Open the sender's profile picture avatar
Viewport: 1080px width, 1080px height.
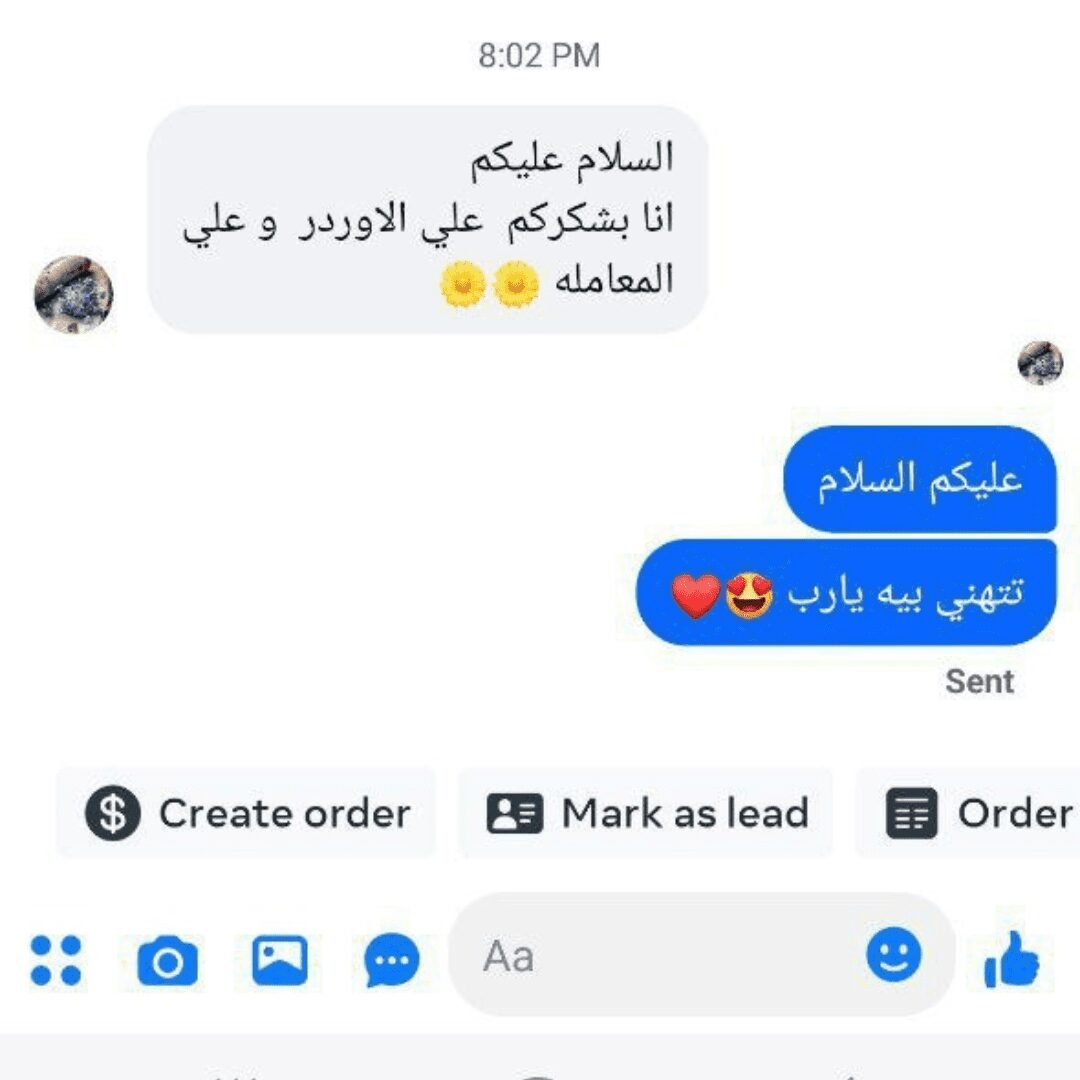pyautogui.click(x=74, y=295)
